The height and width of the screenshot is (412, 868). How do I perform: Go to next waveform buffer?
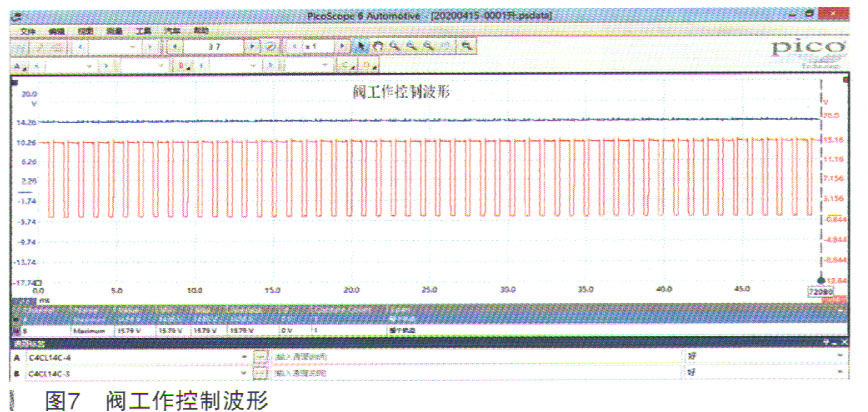[x=251, y=47]
